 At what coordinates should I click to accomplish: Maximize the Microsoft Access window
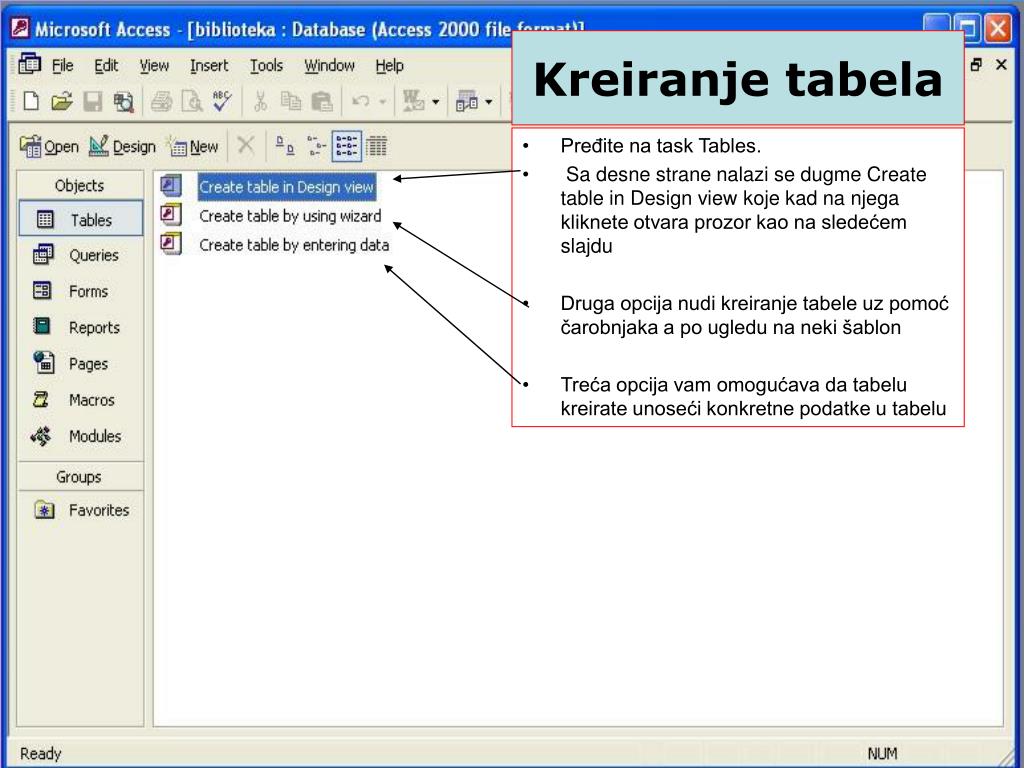coord(967,28)
